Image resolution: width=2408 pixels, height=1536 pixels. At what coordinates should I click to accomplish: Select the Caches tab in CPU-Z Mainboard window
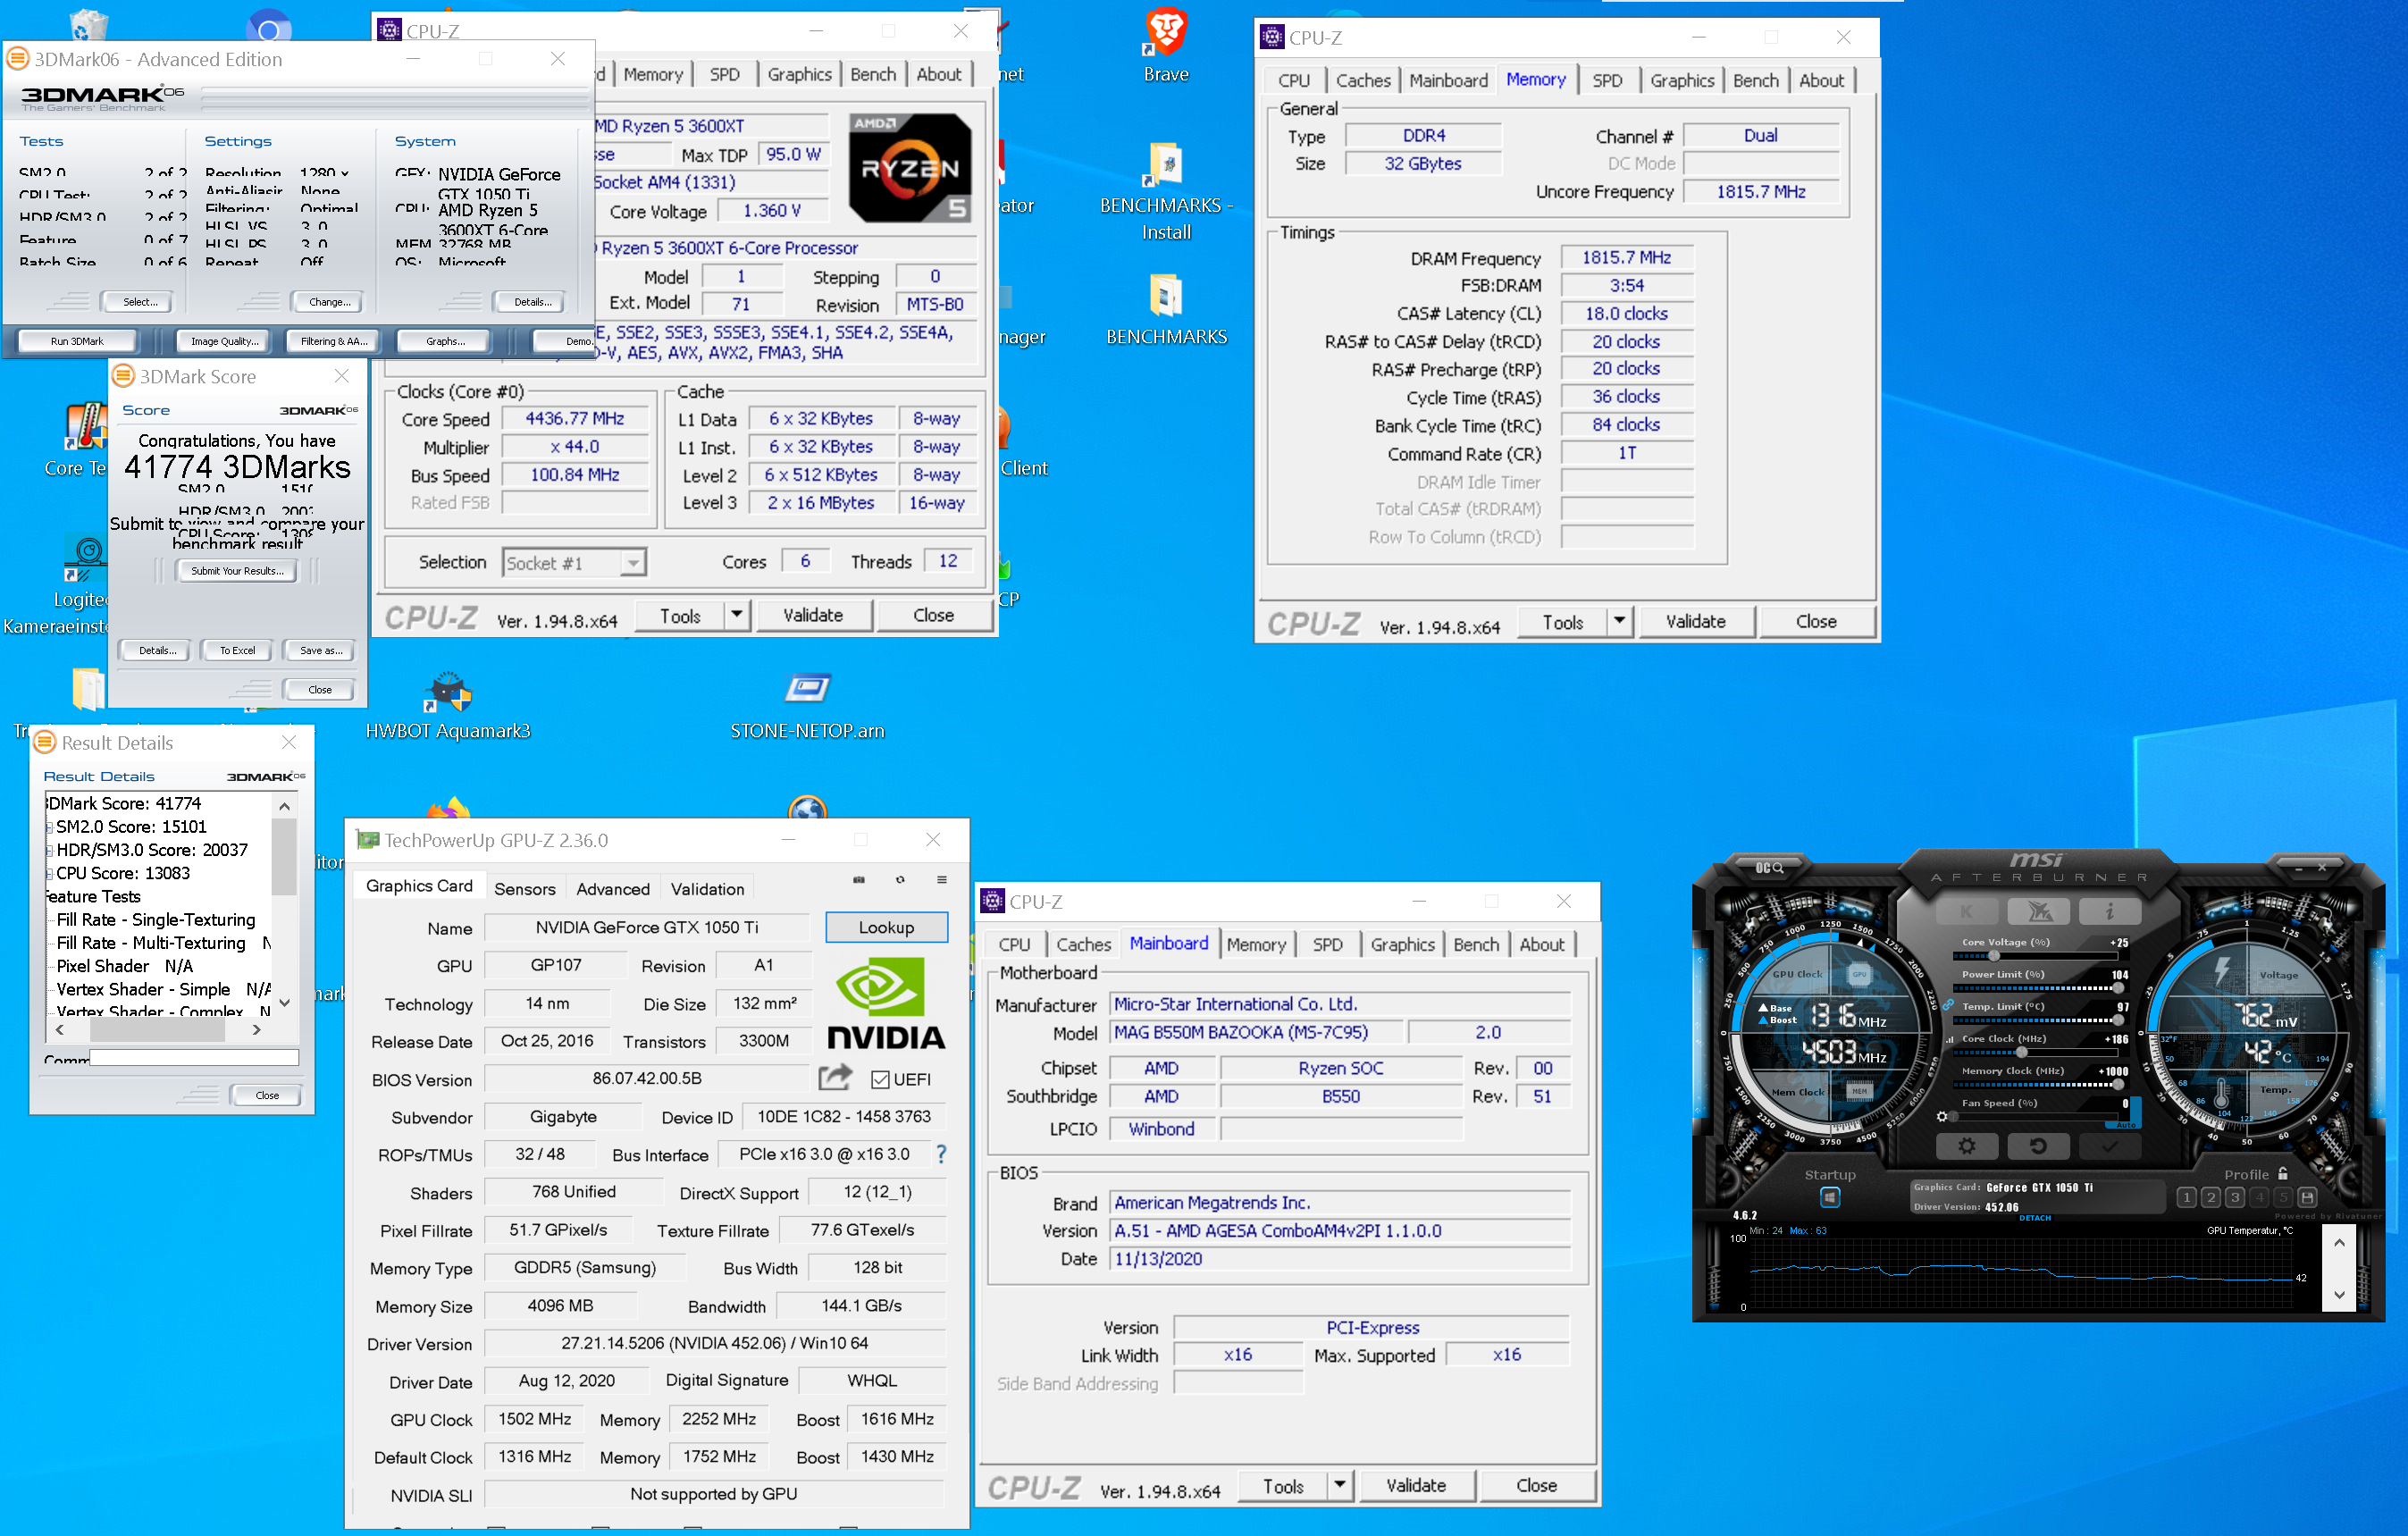click(1083, 944)
